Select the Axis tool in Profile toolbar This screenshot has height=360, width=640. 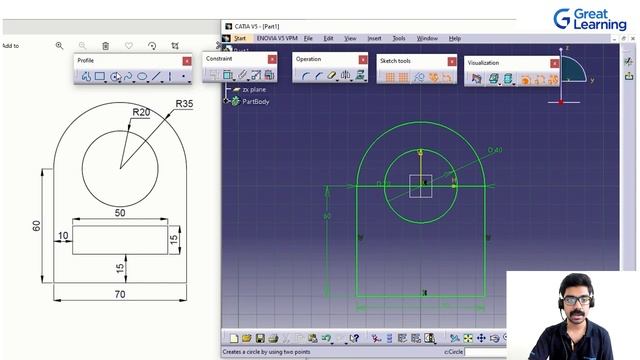[170, 76]
